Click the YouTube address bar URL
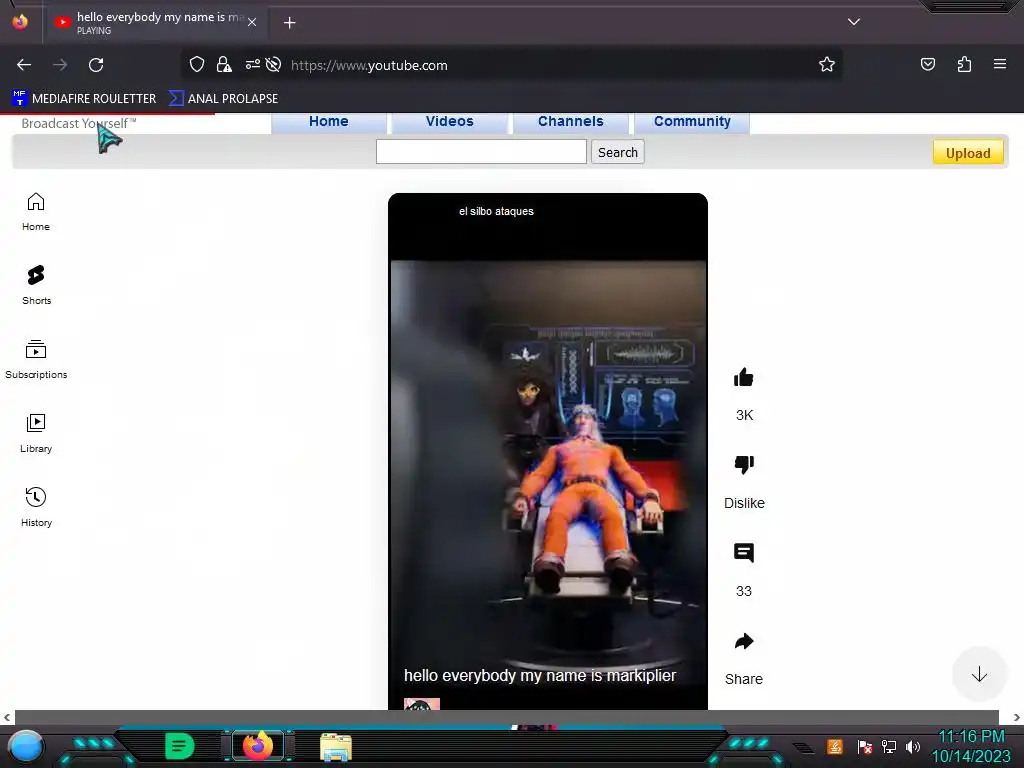 (x=369, y=65)
